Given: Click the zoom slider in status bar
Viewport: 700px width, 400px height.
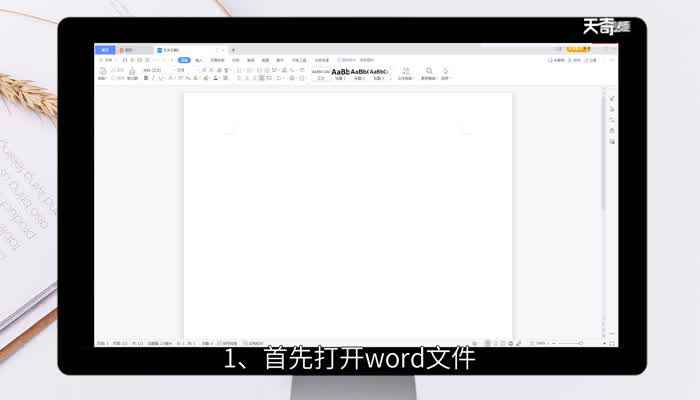Looking at the screenshot, I should pyautogui.click(x=570, y=343).
